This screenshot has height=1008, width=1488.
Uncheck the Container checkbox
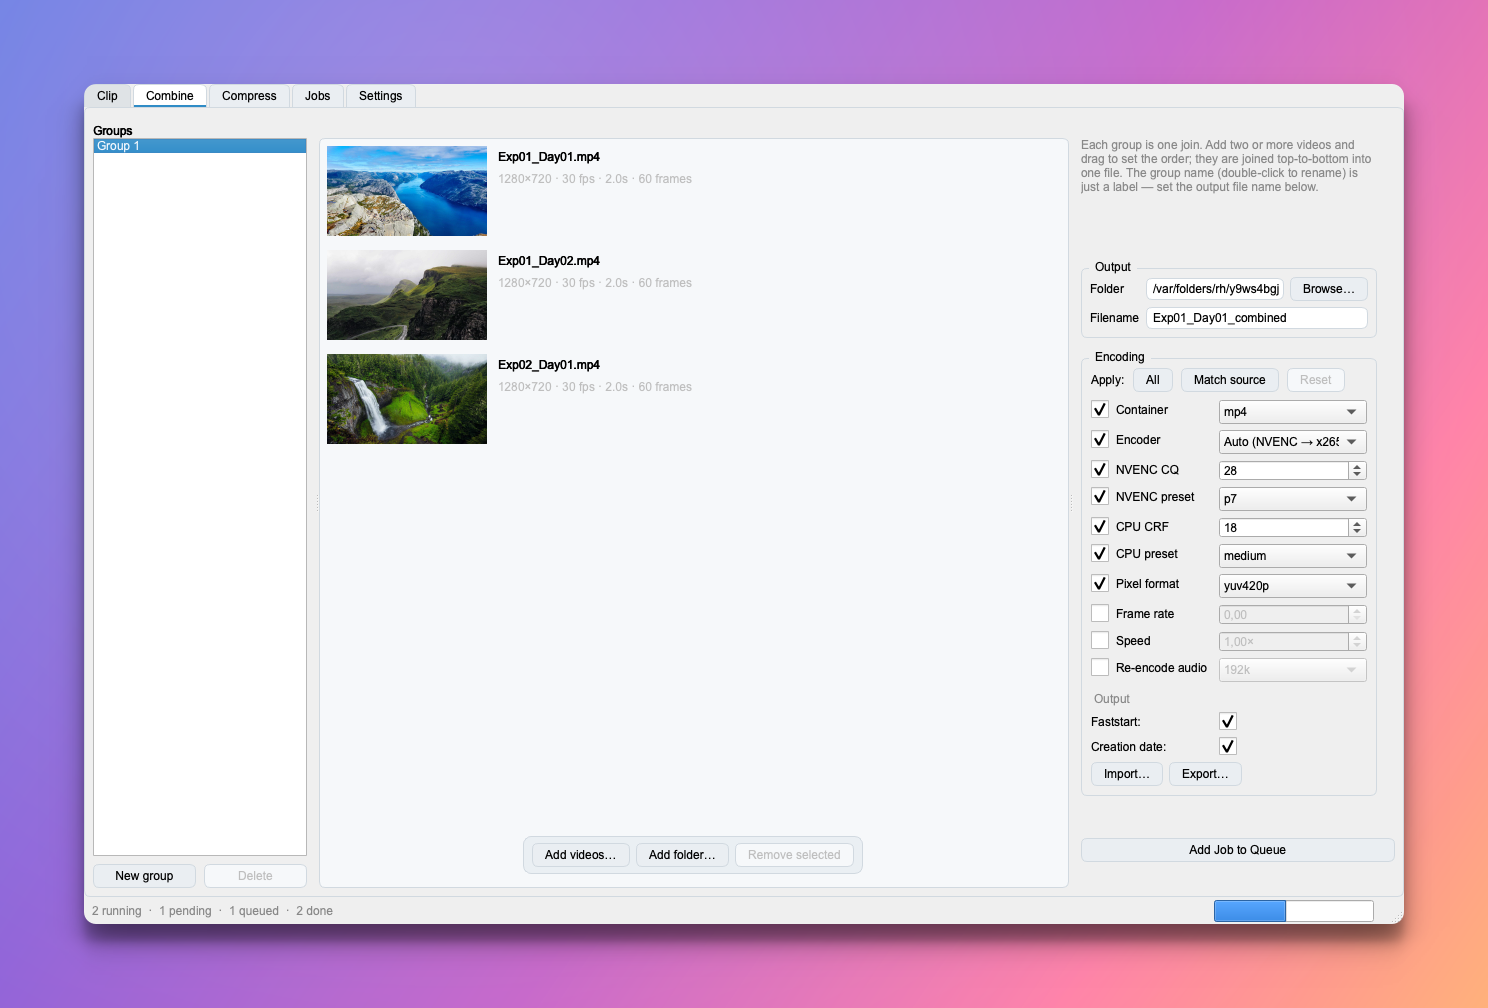1100,410
